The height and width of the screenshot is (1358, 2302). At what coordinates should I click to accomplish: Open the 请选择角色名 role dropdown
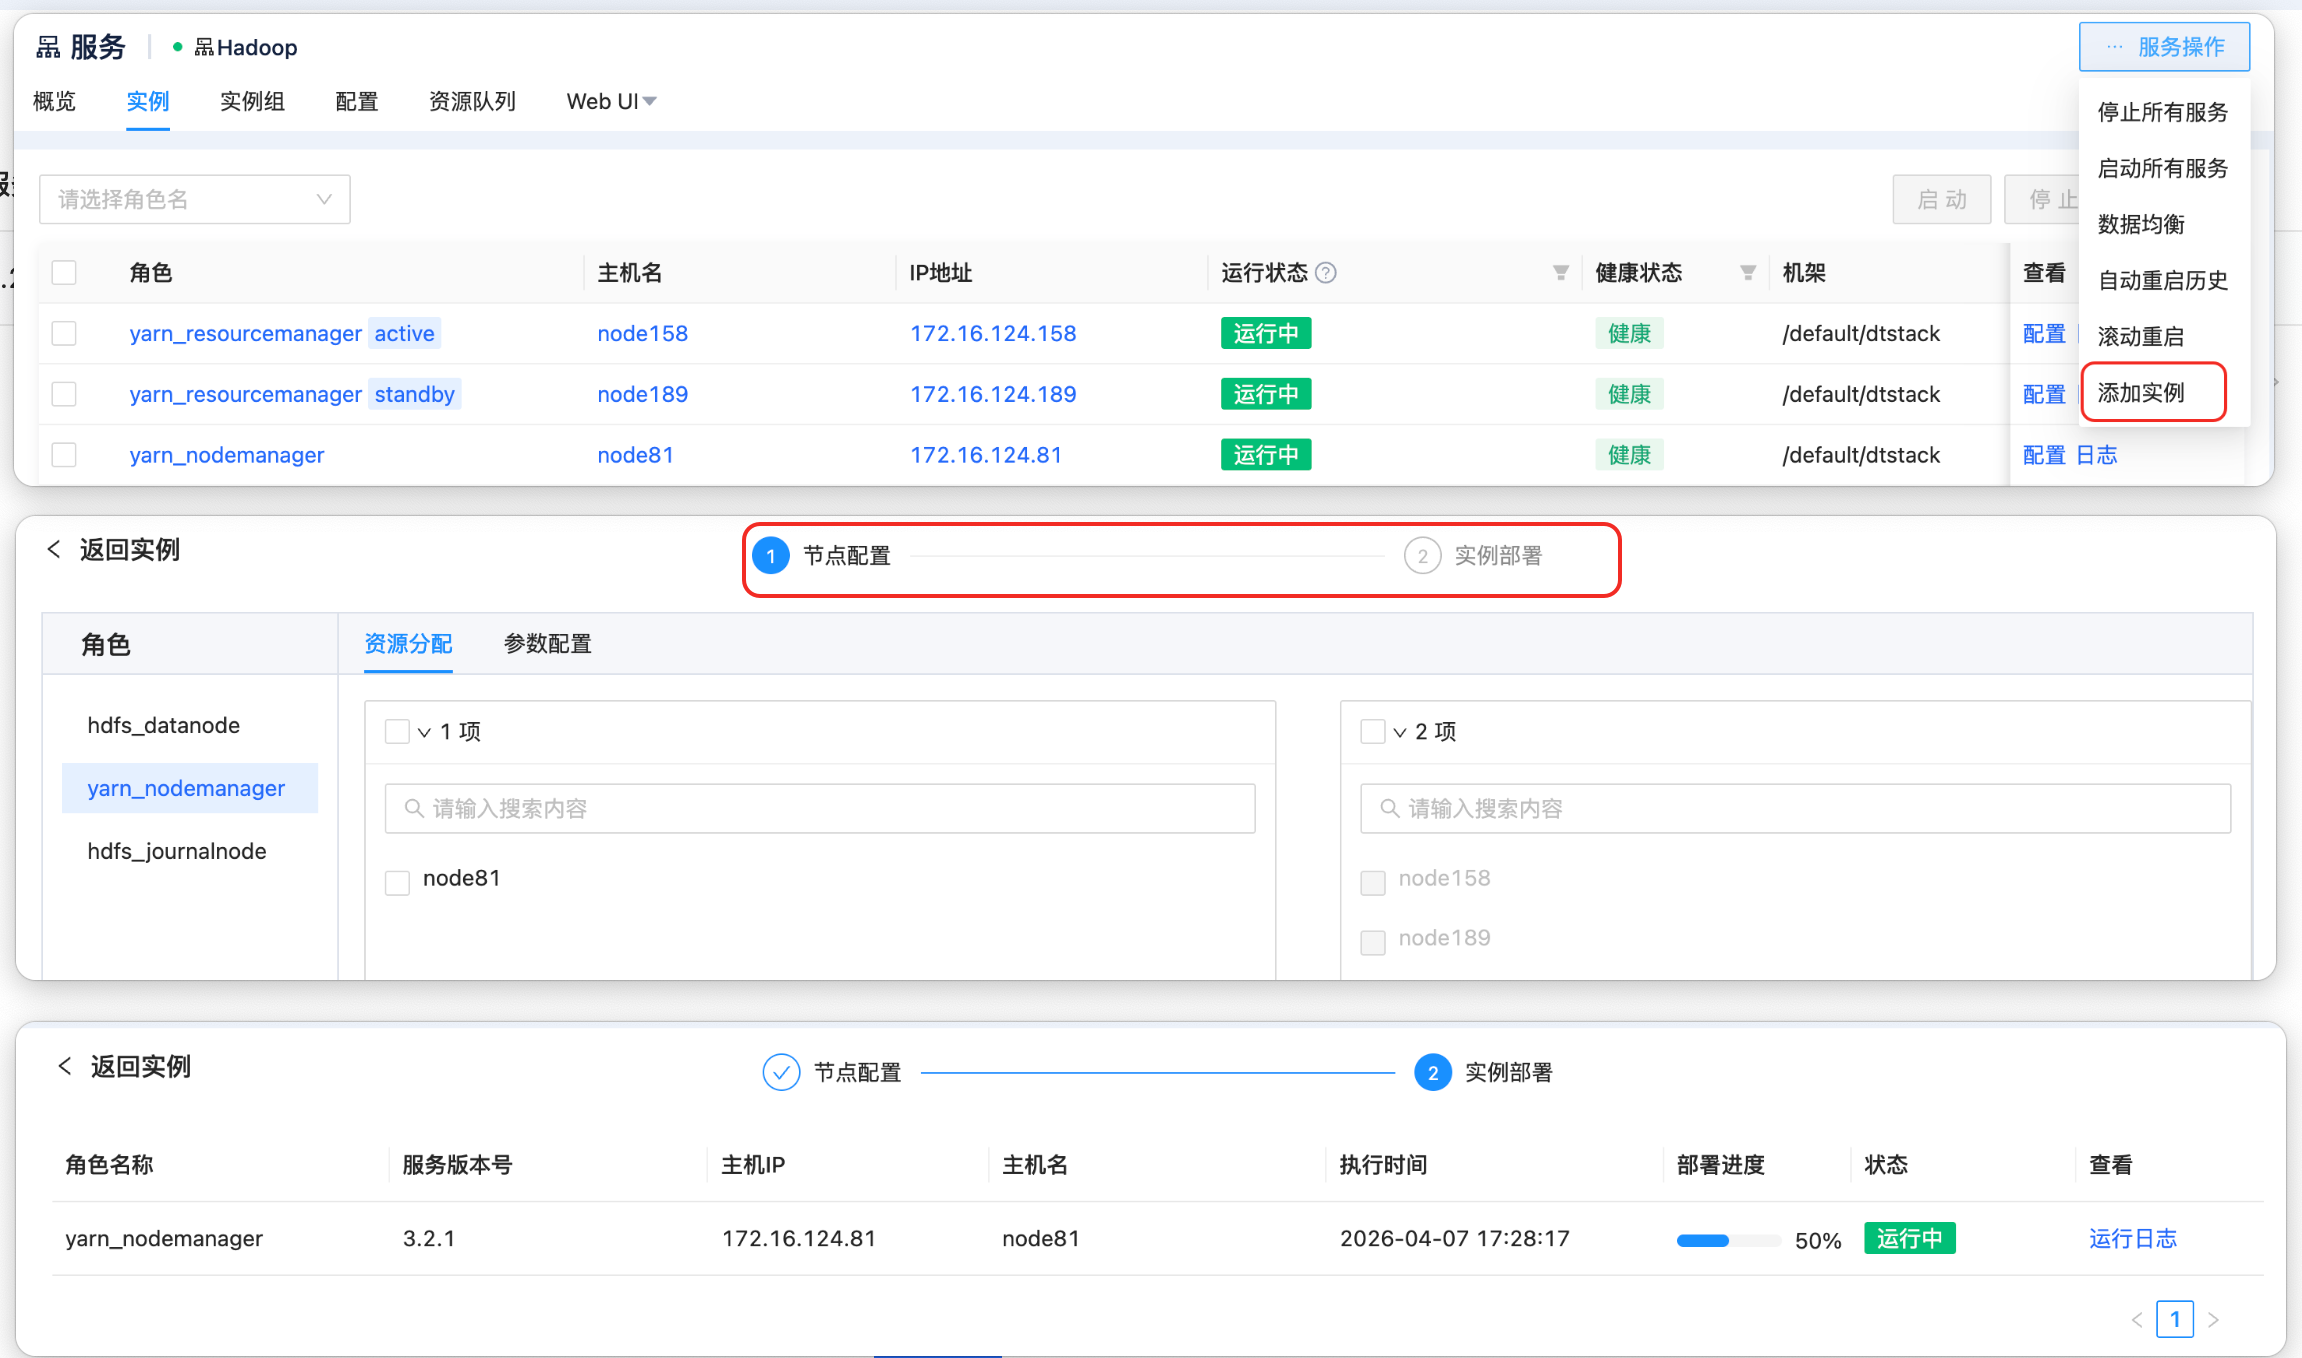coord(195,200)
